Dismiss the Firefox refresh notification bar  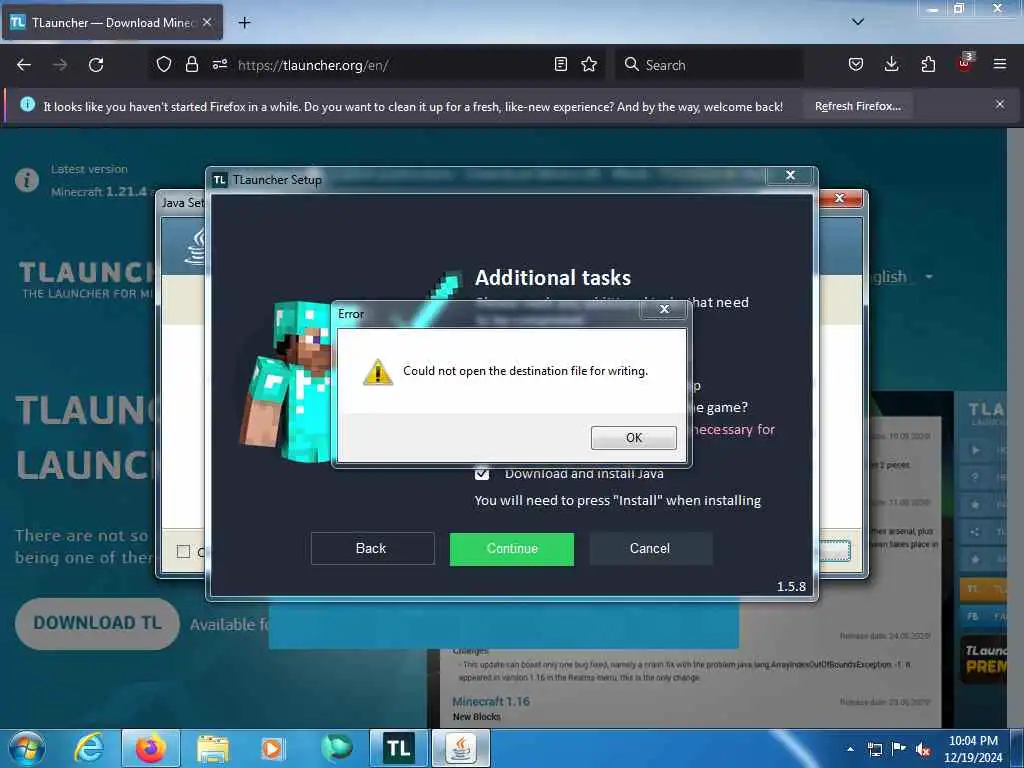pos(999,104)
